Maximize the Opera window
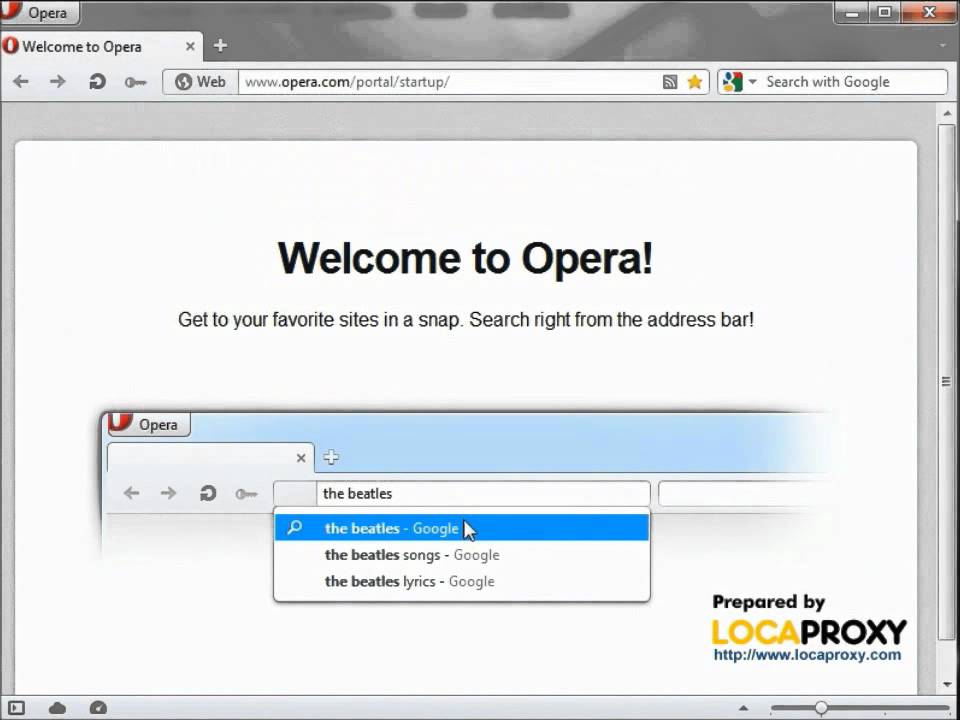The height and width of the screenshot is (720, 960). tap(884, 12)
